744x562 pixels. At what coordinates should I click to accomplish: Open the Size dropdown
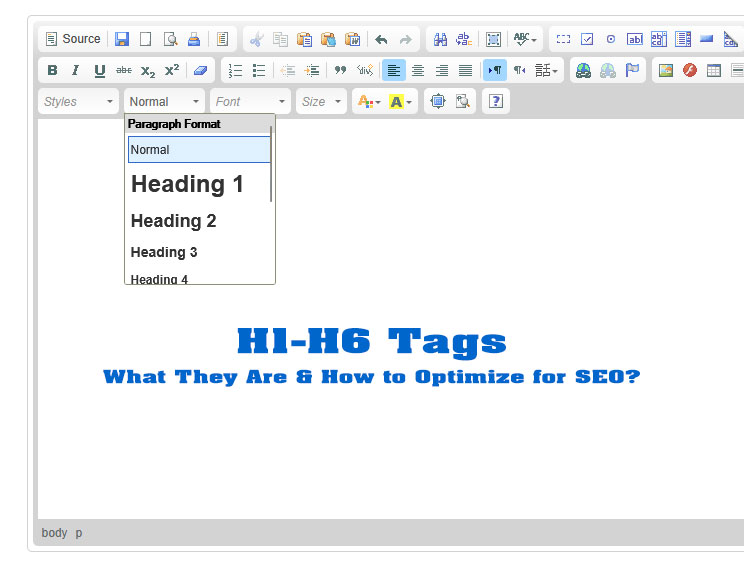coord(321,101)
